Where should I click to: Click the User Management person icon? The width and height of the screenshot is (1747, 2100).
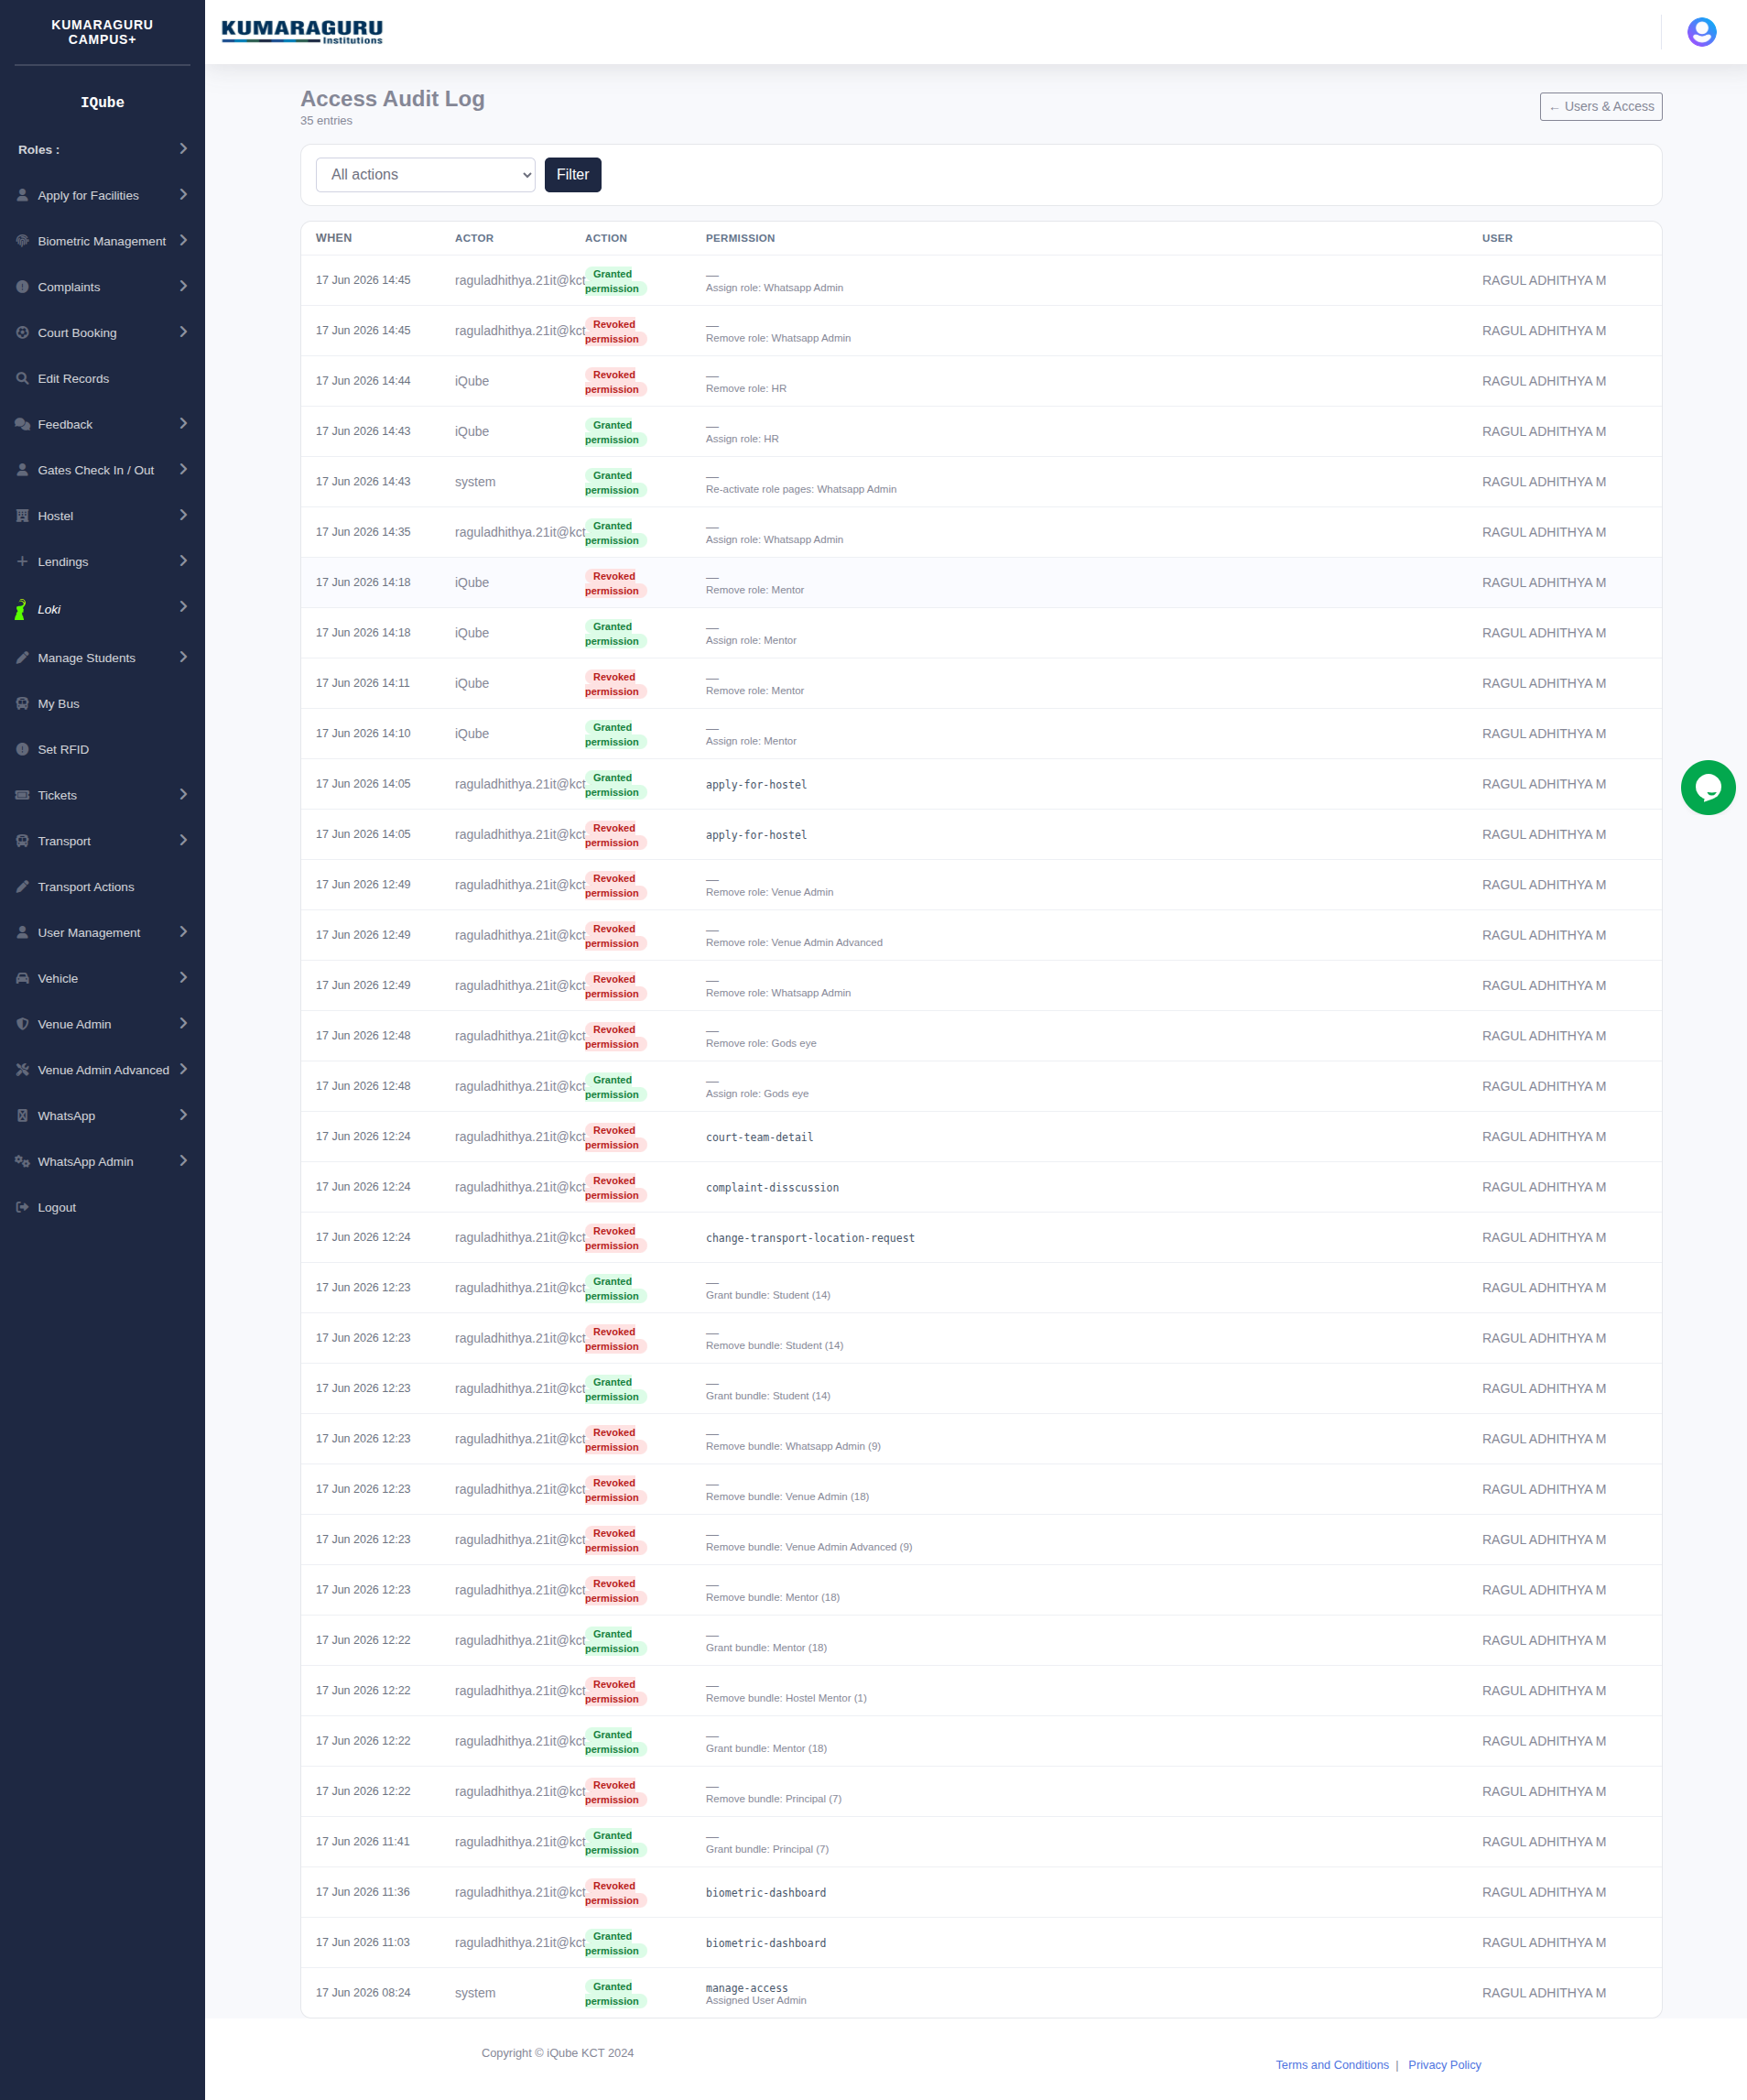pos(22,933)
